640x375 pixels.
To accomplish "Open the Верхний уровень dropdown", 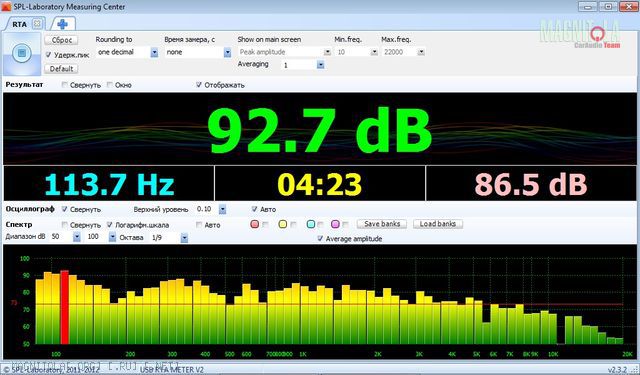I will (x=222, y=209).
